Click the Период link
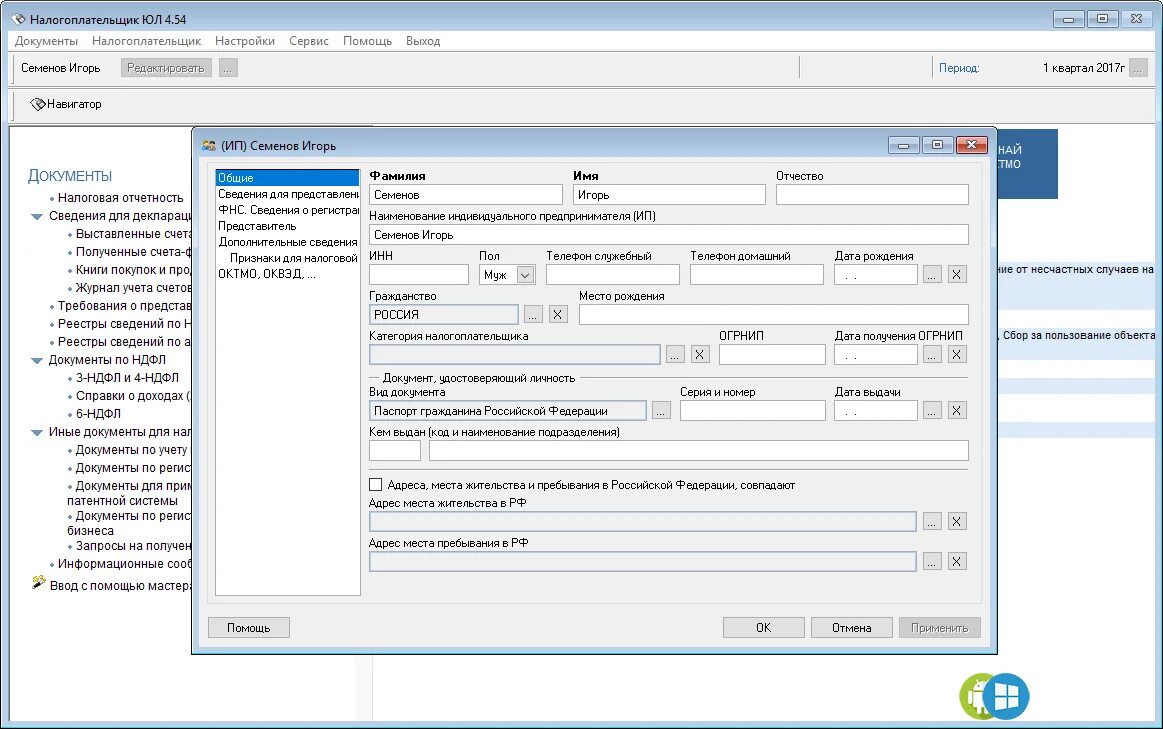This screenshot has height=729, width=1163. 959,68
